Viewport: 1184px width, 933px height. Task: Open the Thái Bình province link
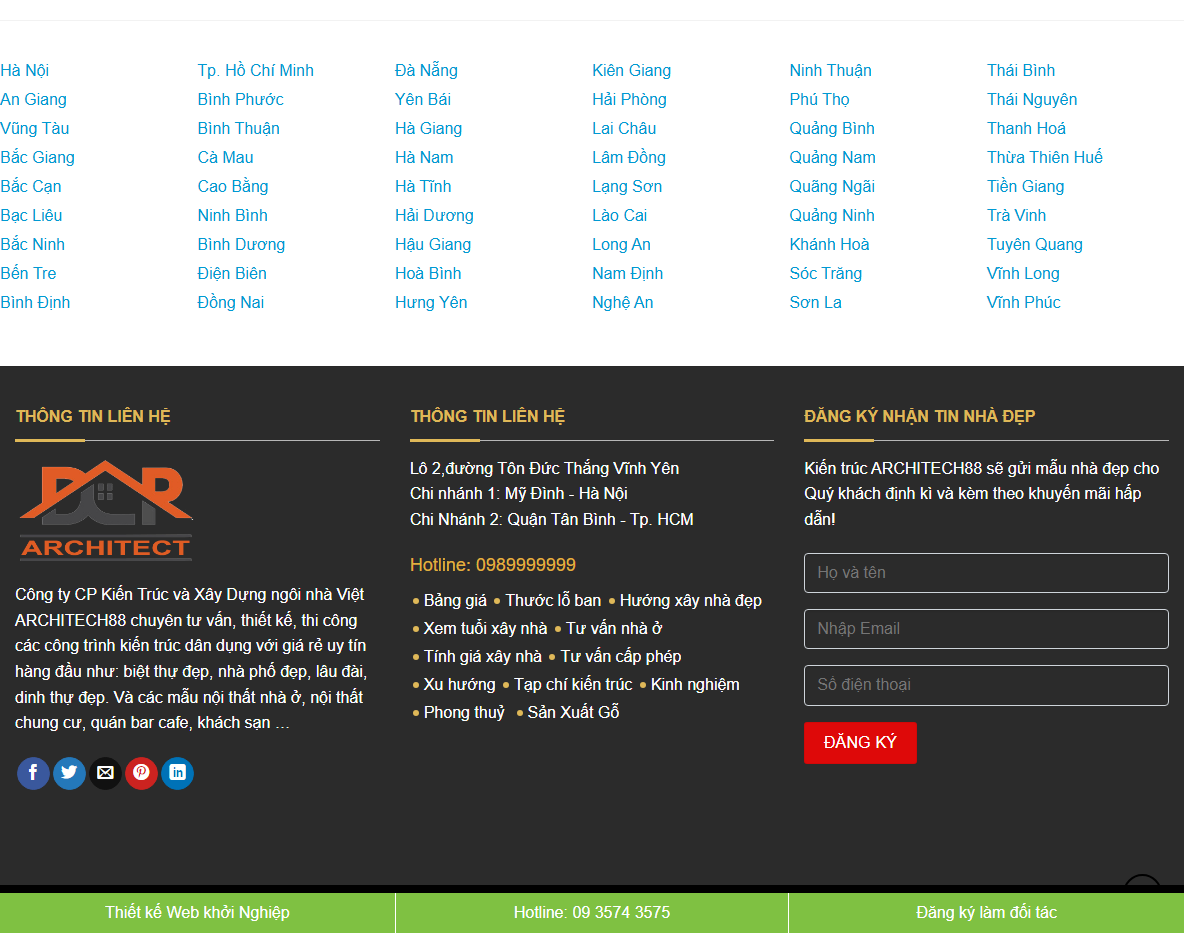click(x=1020, y=70)
